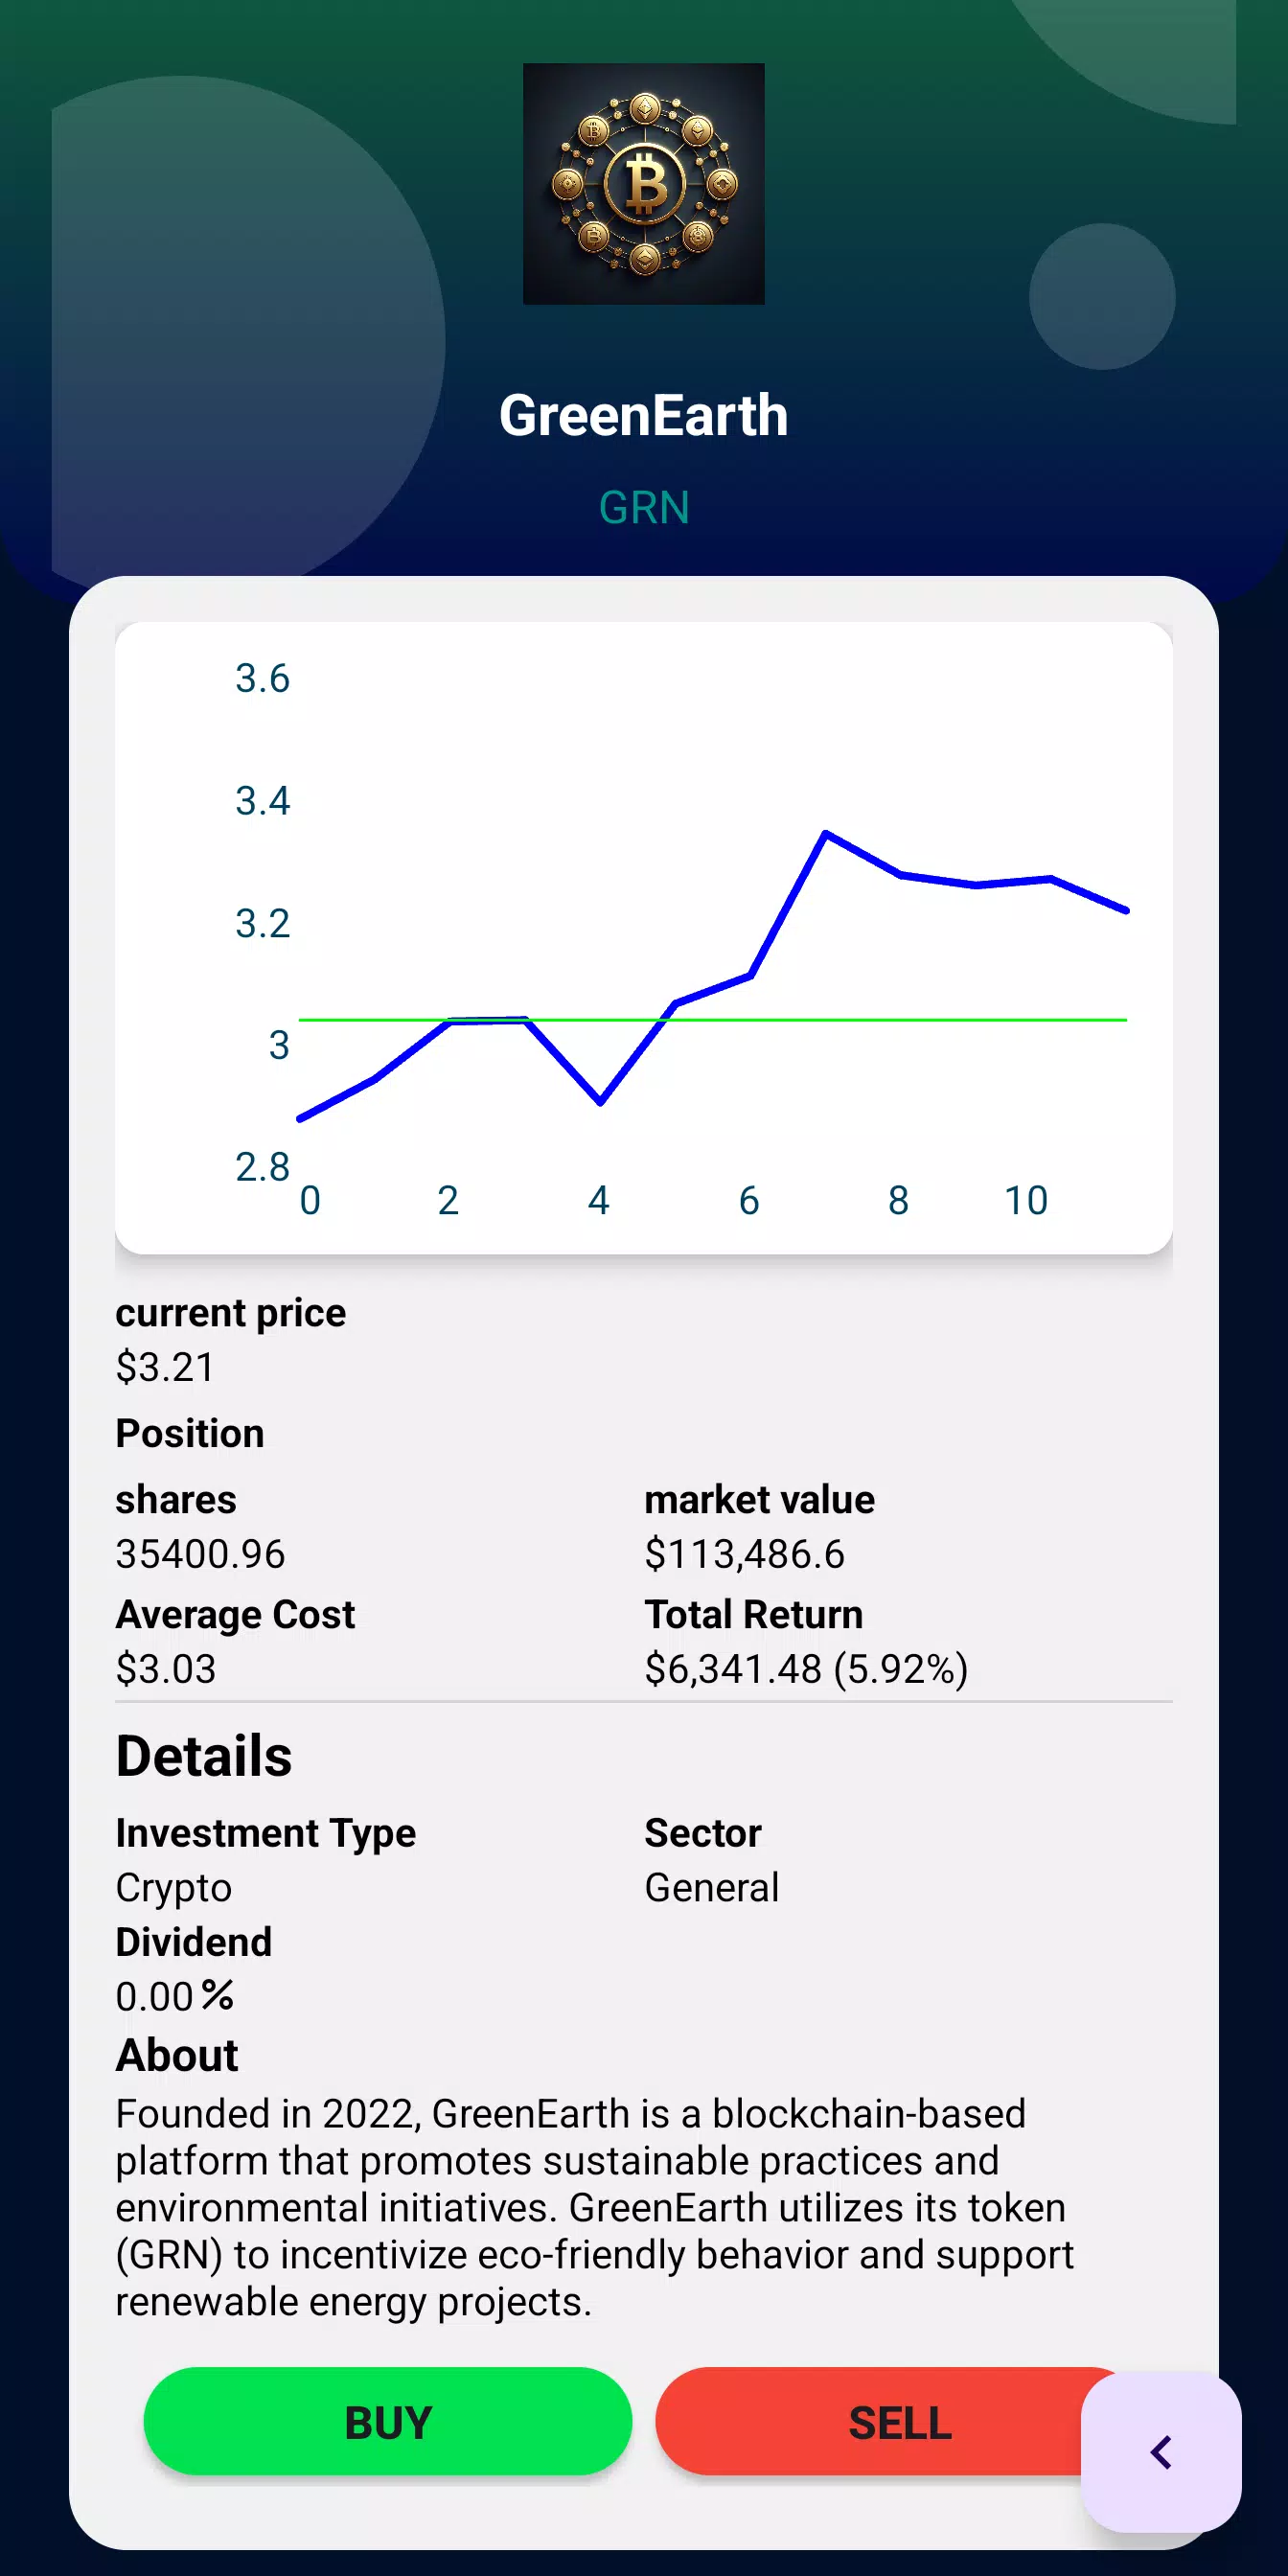Tap the About description paragraph
This screenshot has height=2576, width=1288.
594,2207
